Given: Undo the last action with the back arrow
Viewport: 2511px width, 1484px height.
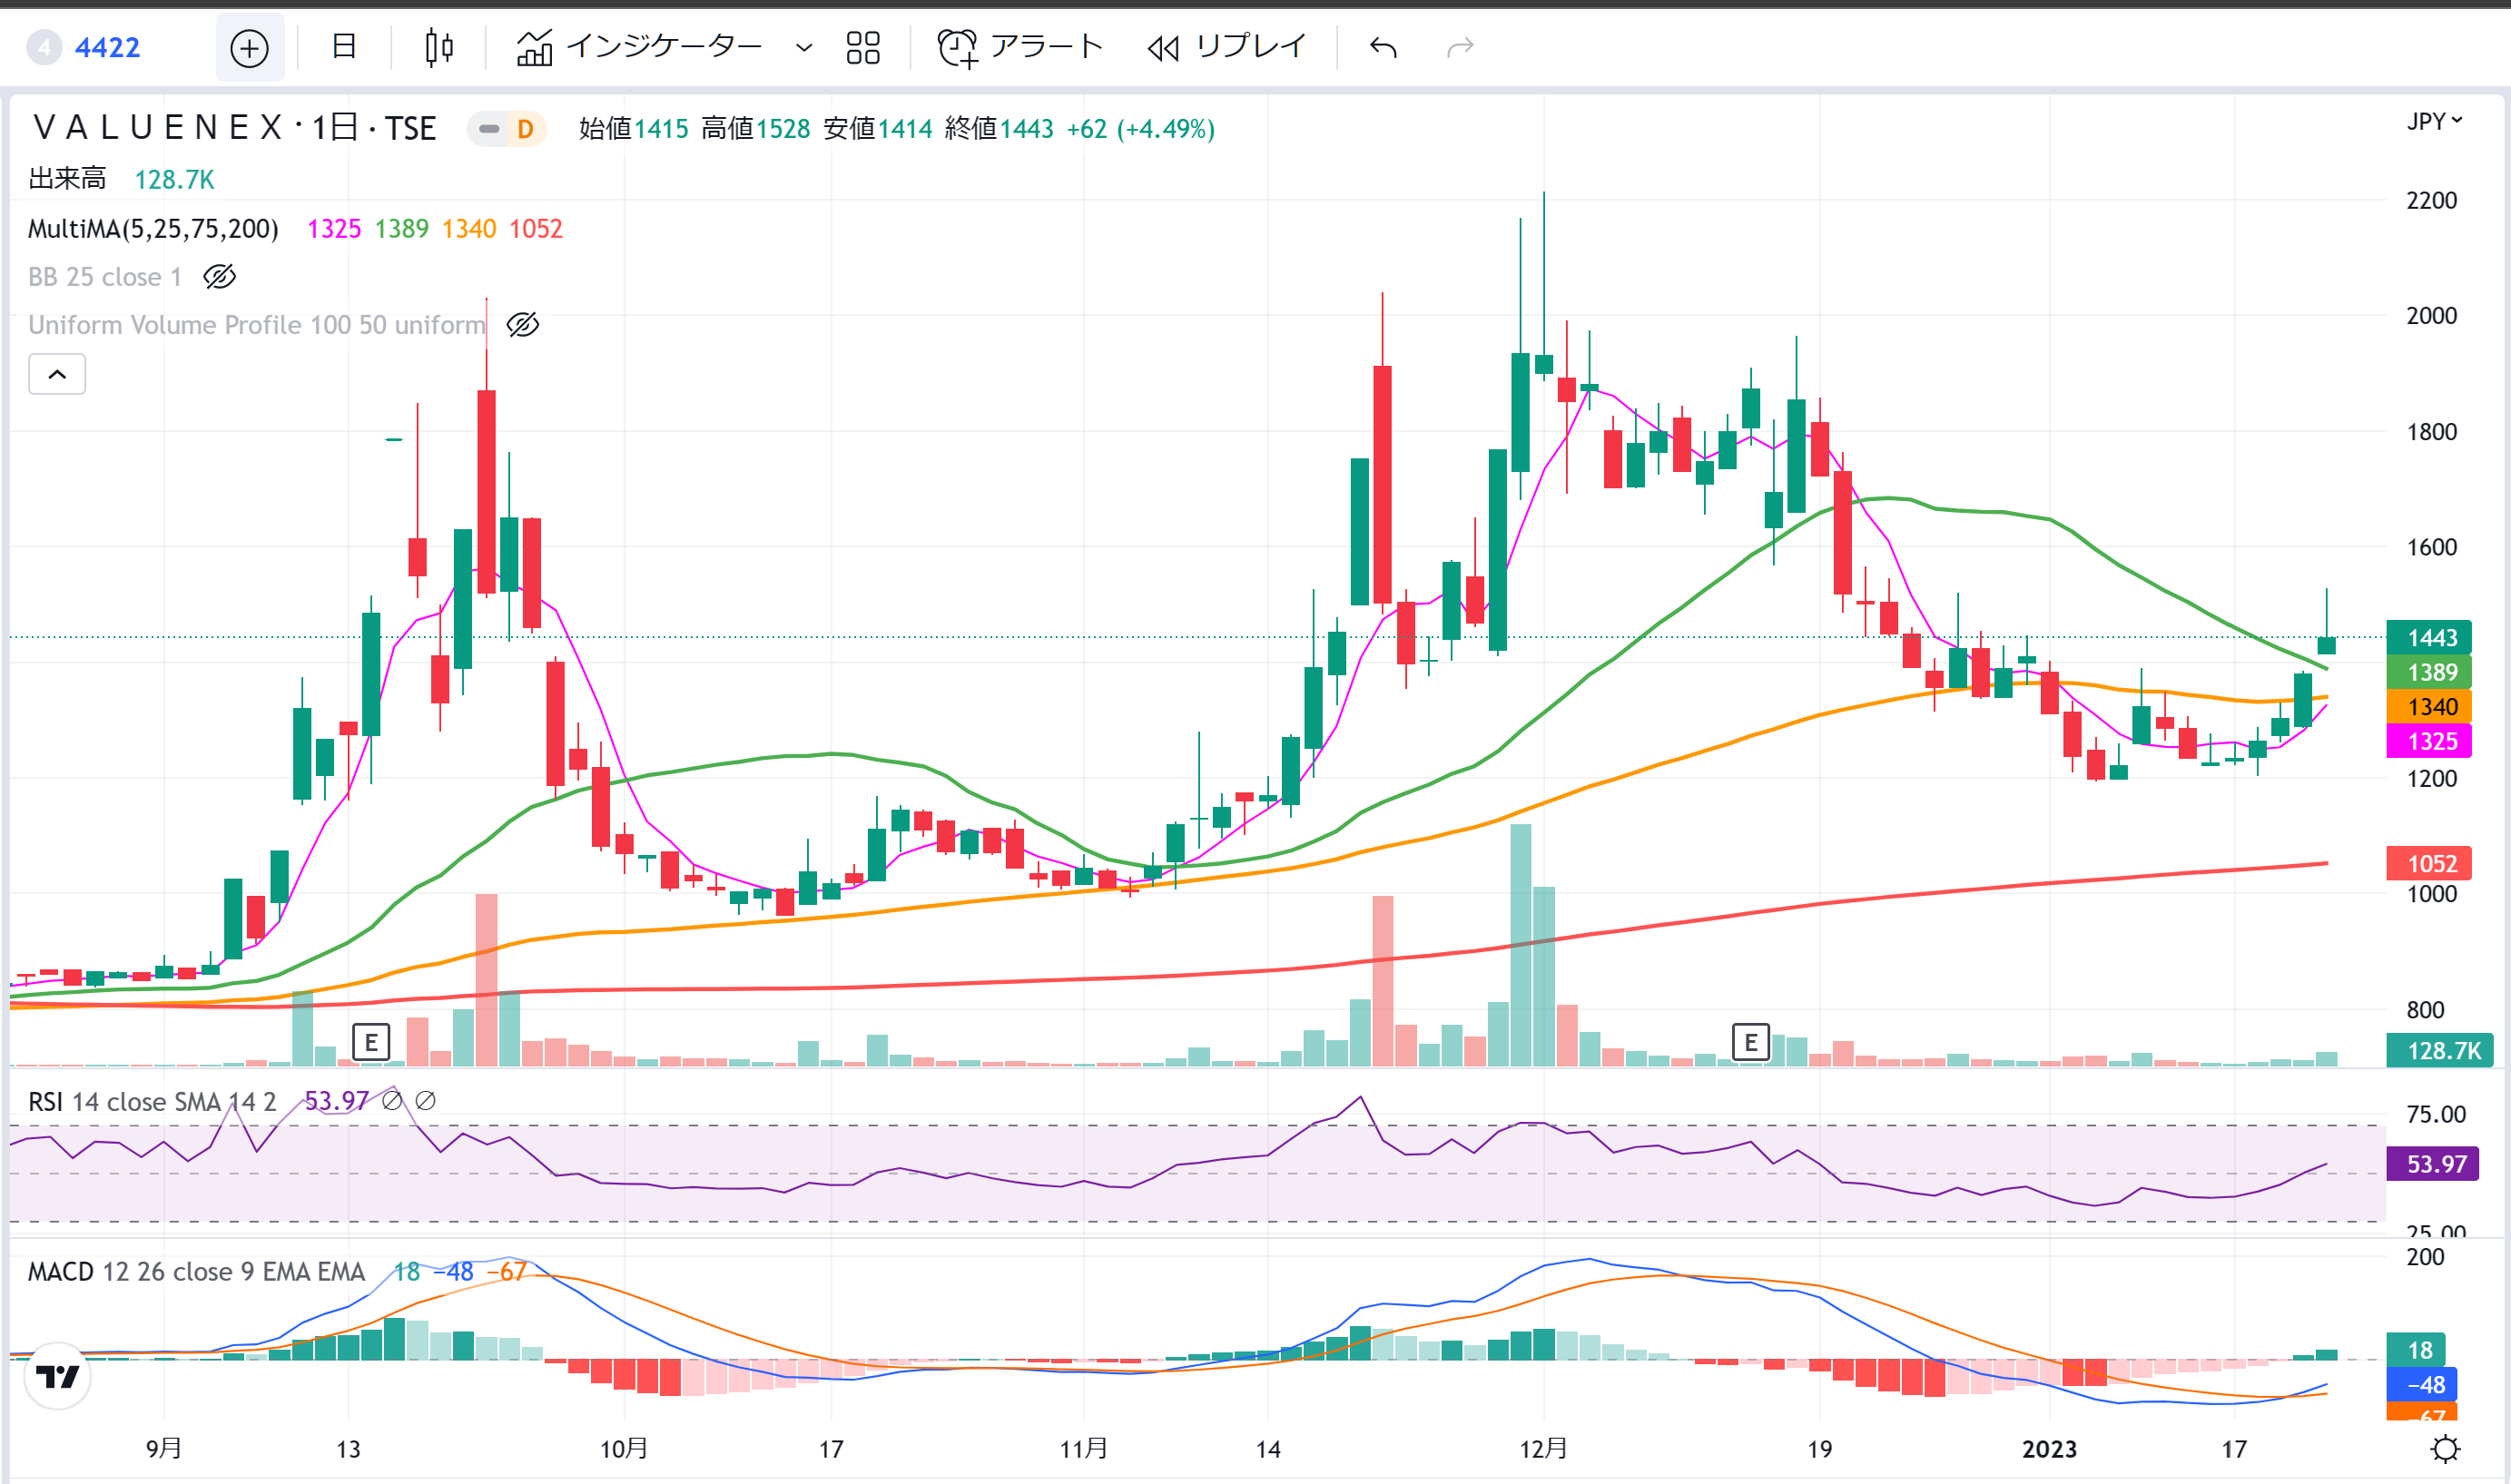Looking at the screenshot, I should tap(1383, 47).
